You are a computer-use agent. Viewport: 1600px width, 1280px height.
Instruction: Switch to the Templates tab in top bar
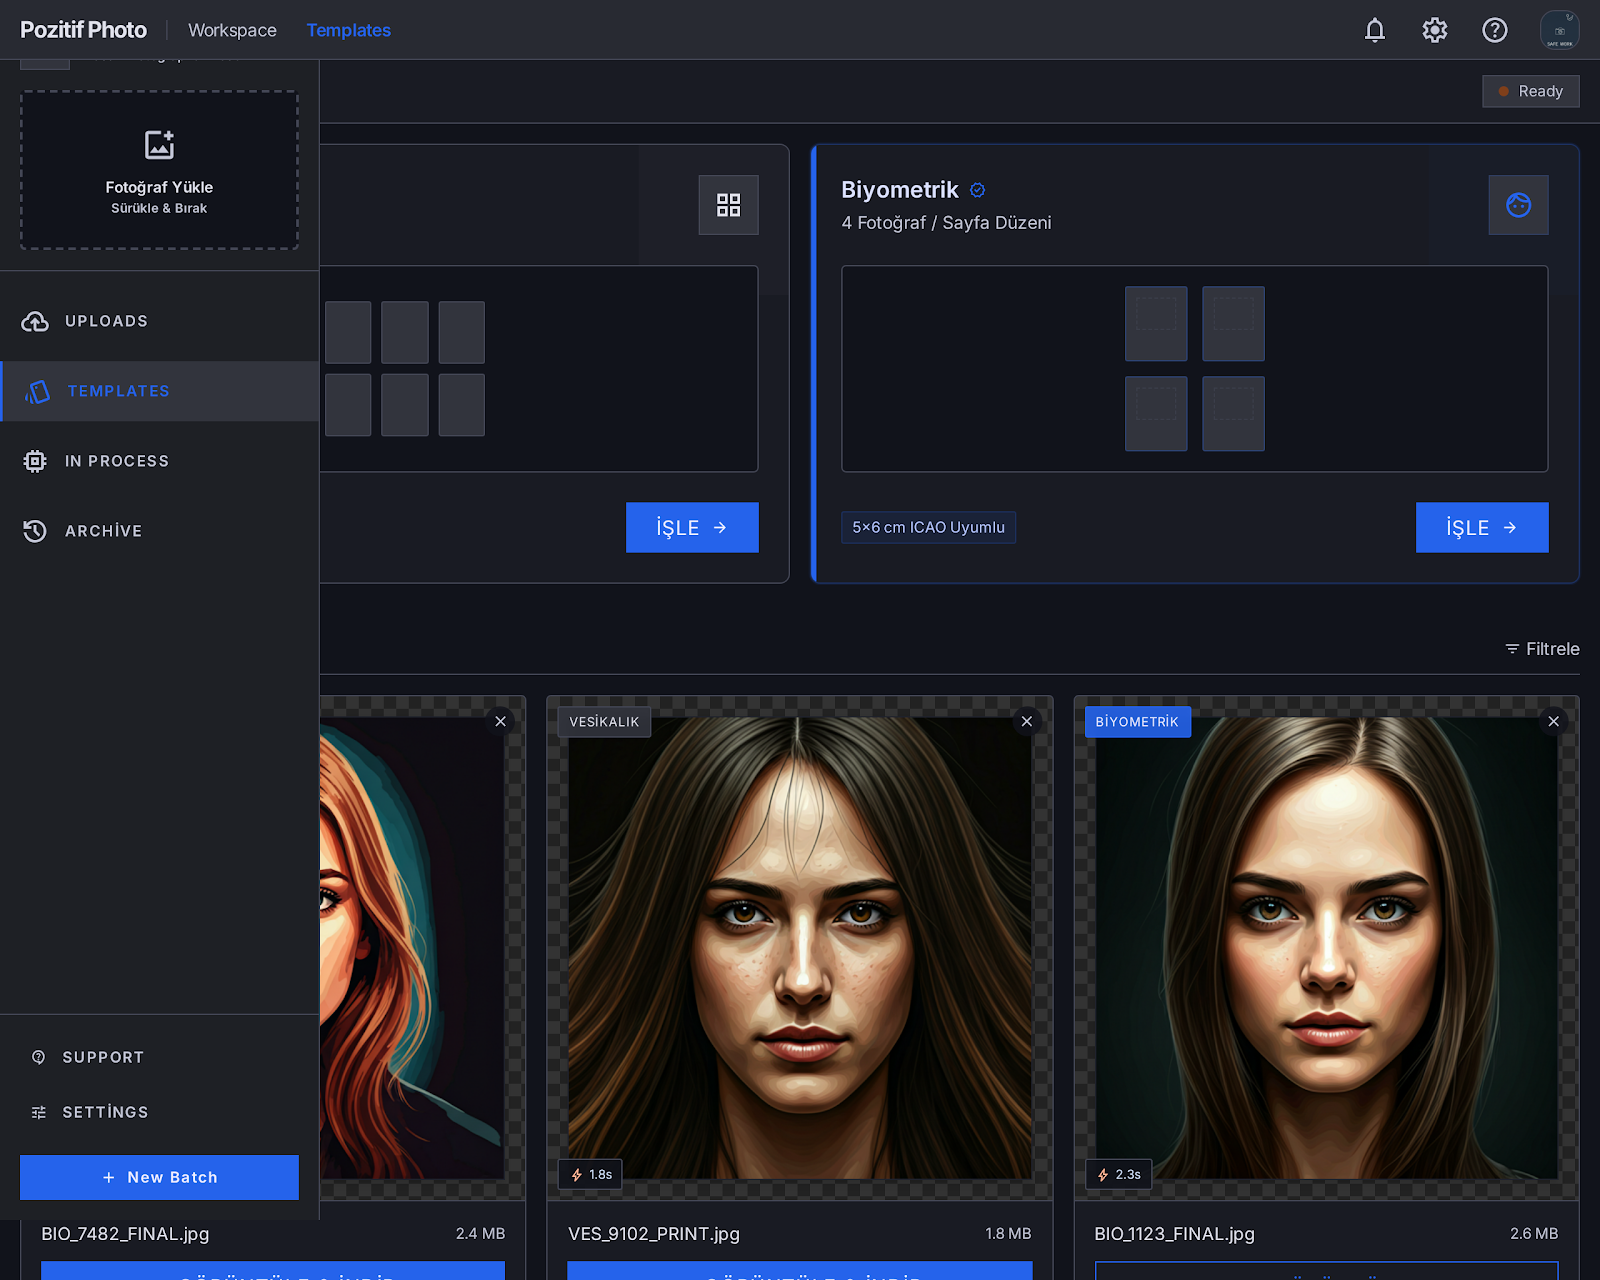pos(349,30)
